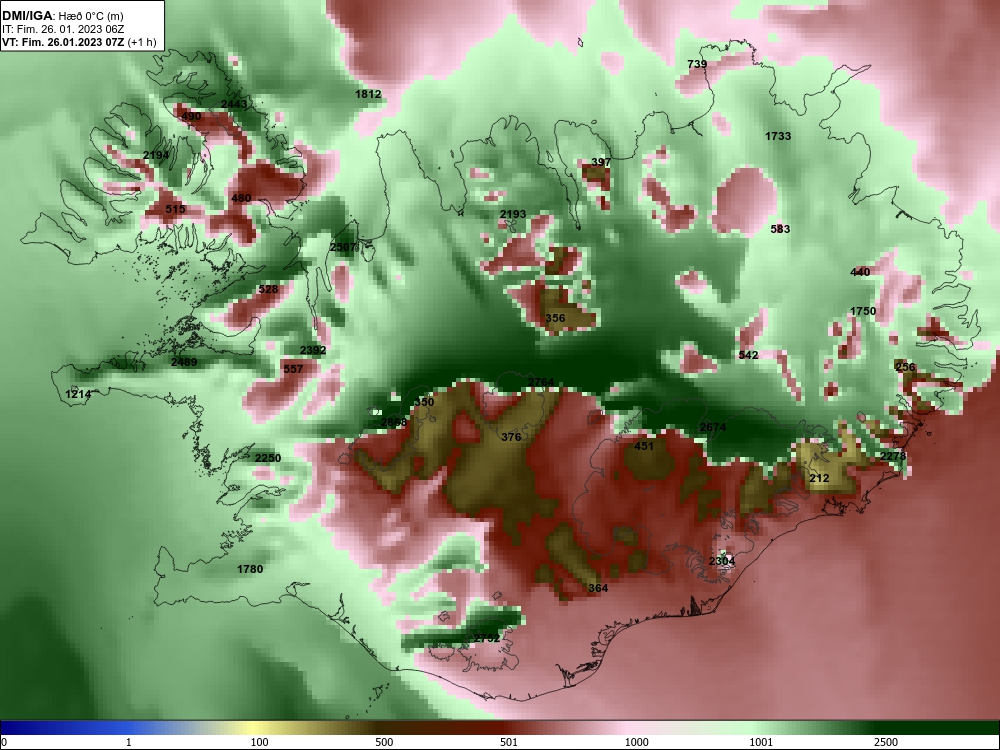
Task: Click the legend label 0
Action: (4, 742)
